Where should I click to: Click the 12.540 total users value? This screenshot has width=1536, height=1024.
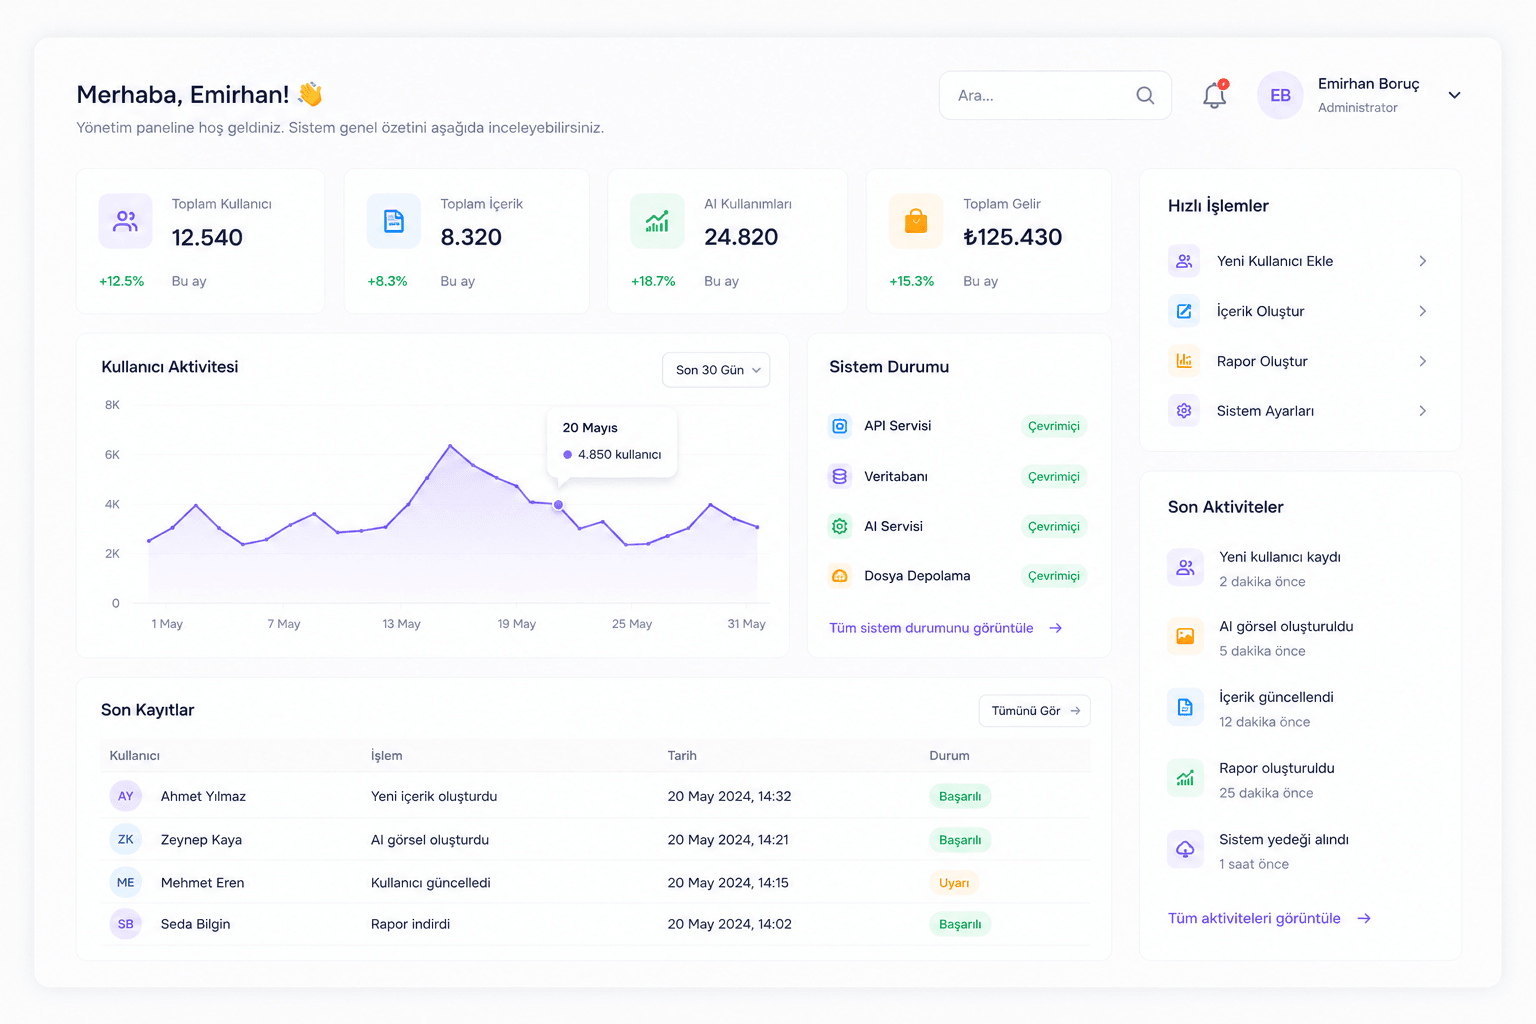pyautogui.click(x=207, y=237)
